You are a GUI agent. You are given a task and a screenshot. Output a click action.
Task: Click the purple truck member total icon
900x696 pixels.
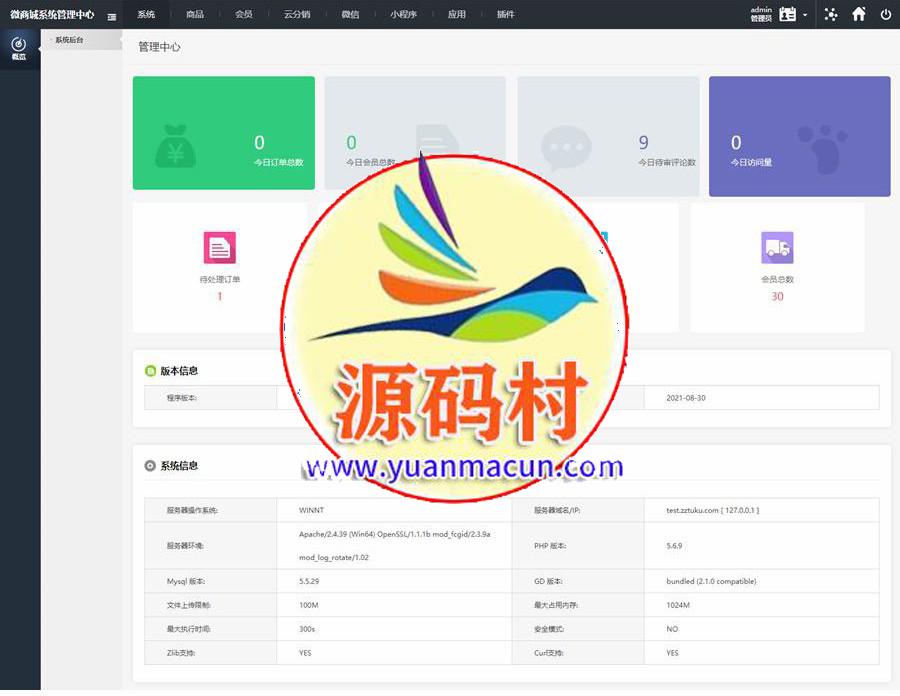pyautogui.click(x=777, y=247)
